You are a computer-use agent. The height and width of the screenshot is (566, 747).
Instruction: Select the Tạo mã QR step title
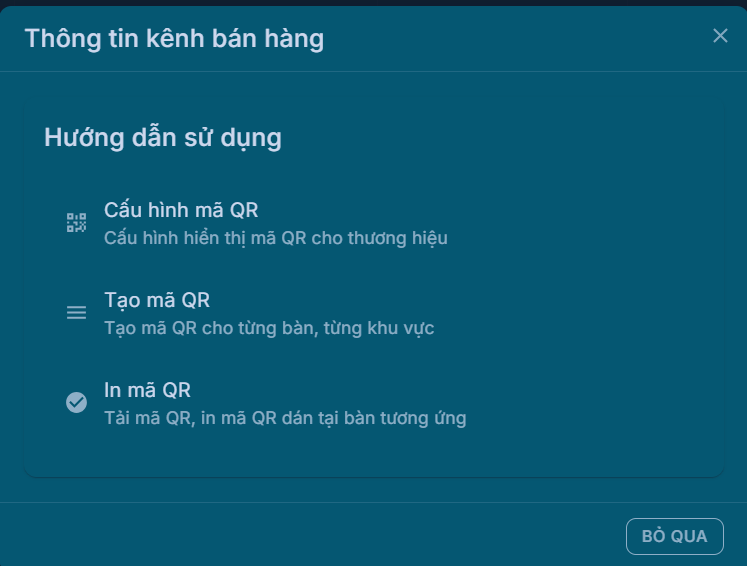[x=157, y=301]
